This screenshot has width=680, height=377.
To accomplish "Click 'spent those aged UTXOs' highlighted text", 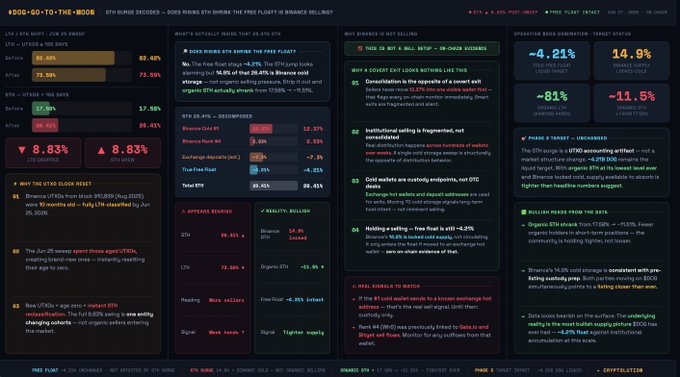I will tap(105, 251).
